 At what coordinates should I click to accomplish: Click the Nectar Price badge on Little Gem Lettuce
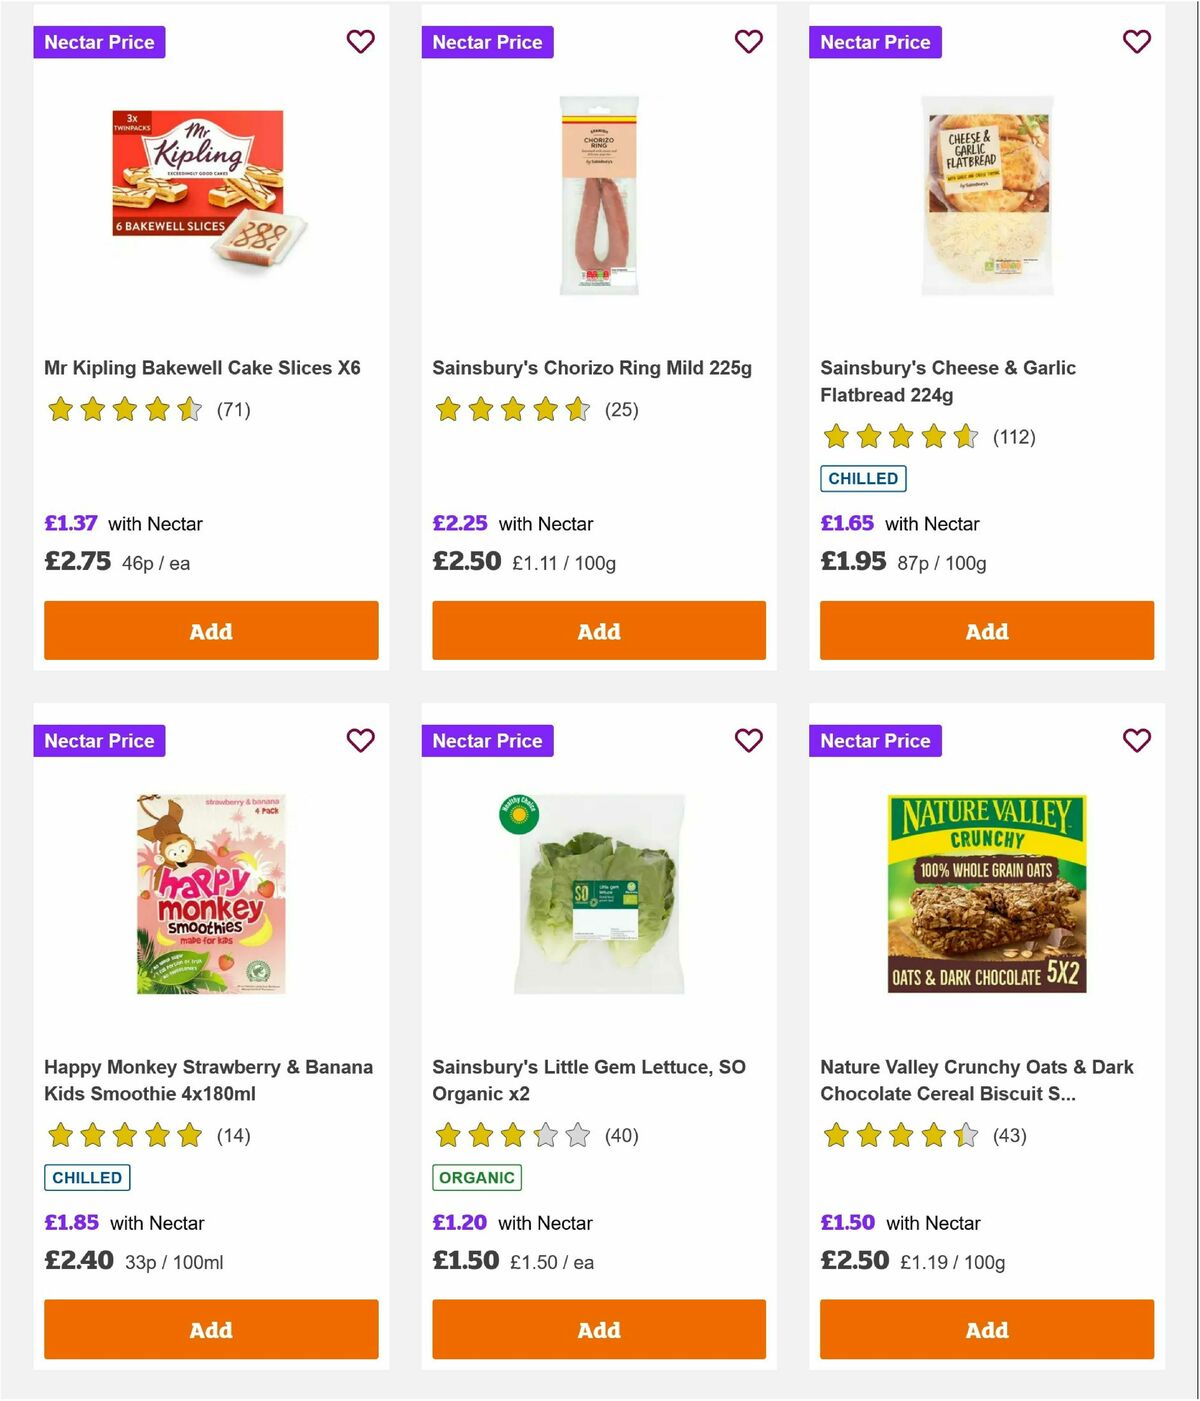[487, 741]
